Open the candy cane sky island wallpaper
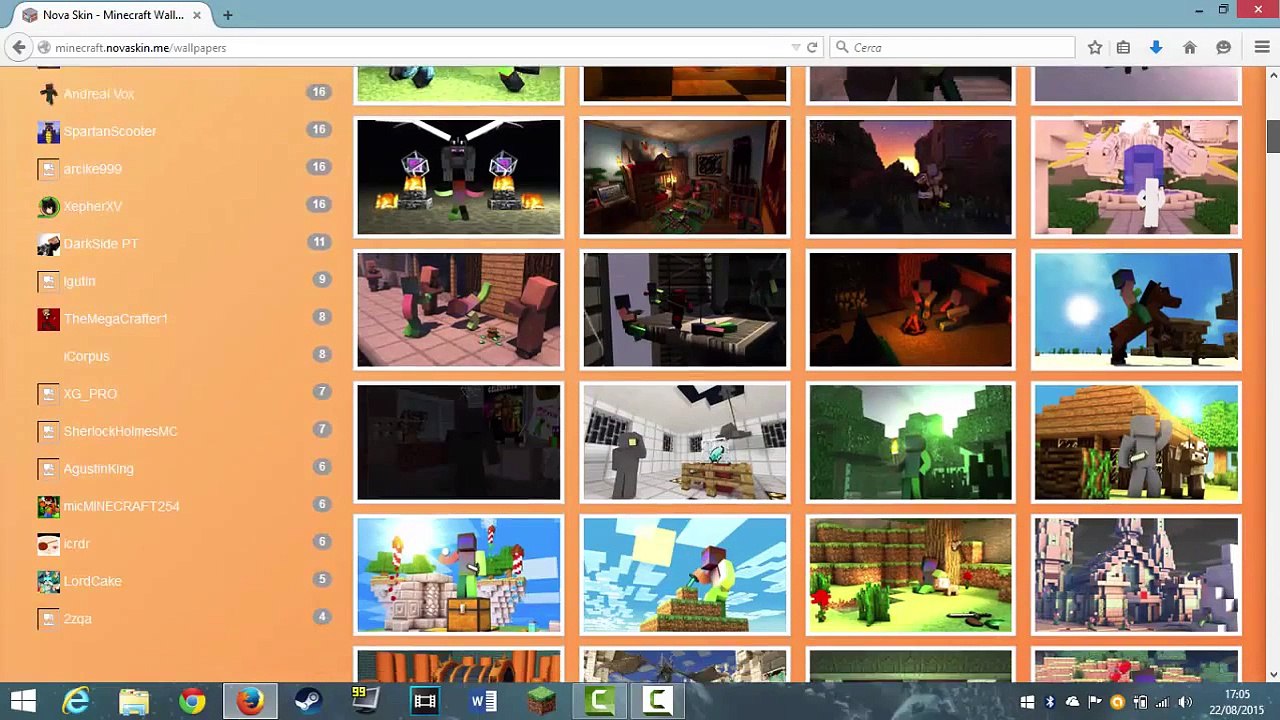This screenshot has height=720, width=1280. [459, 575]
